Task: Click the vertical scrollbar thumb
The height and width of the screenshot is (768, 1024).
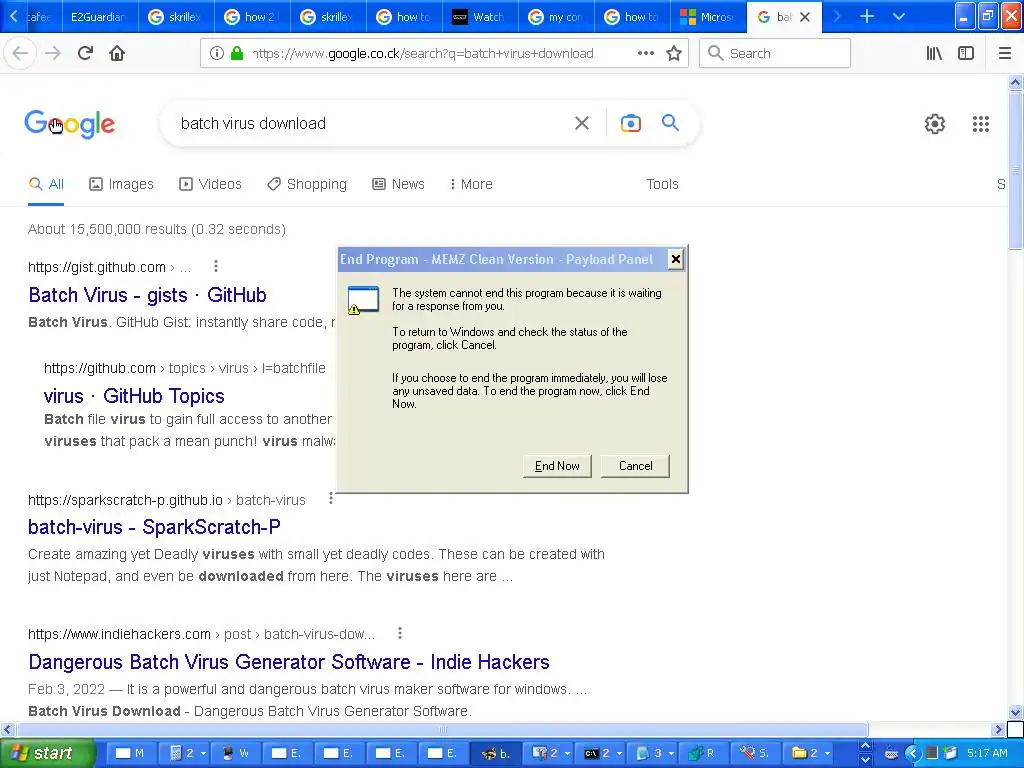Action: [1016, 170]
